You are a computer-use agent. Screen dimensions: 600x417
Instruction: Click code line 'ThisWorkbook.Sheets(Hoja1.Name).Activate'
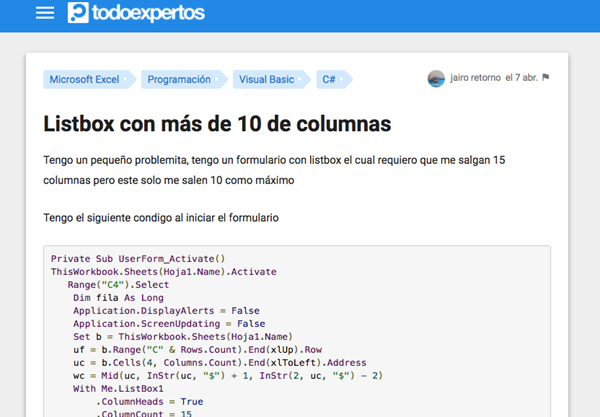pos(164,272)
